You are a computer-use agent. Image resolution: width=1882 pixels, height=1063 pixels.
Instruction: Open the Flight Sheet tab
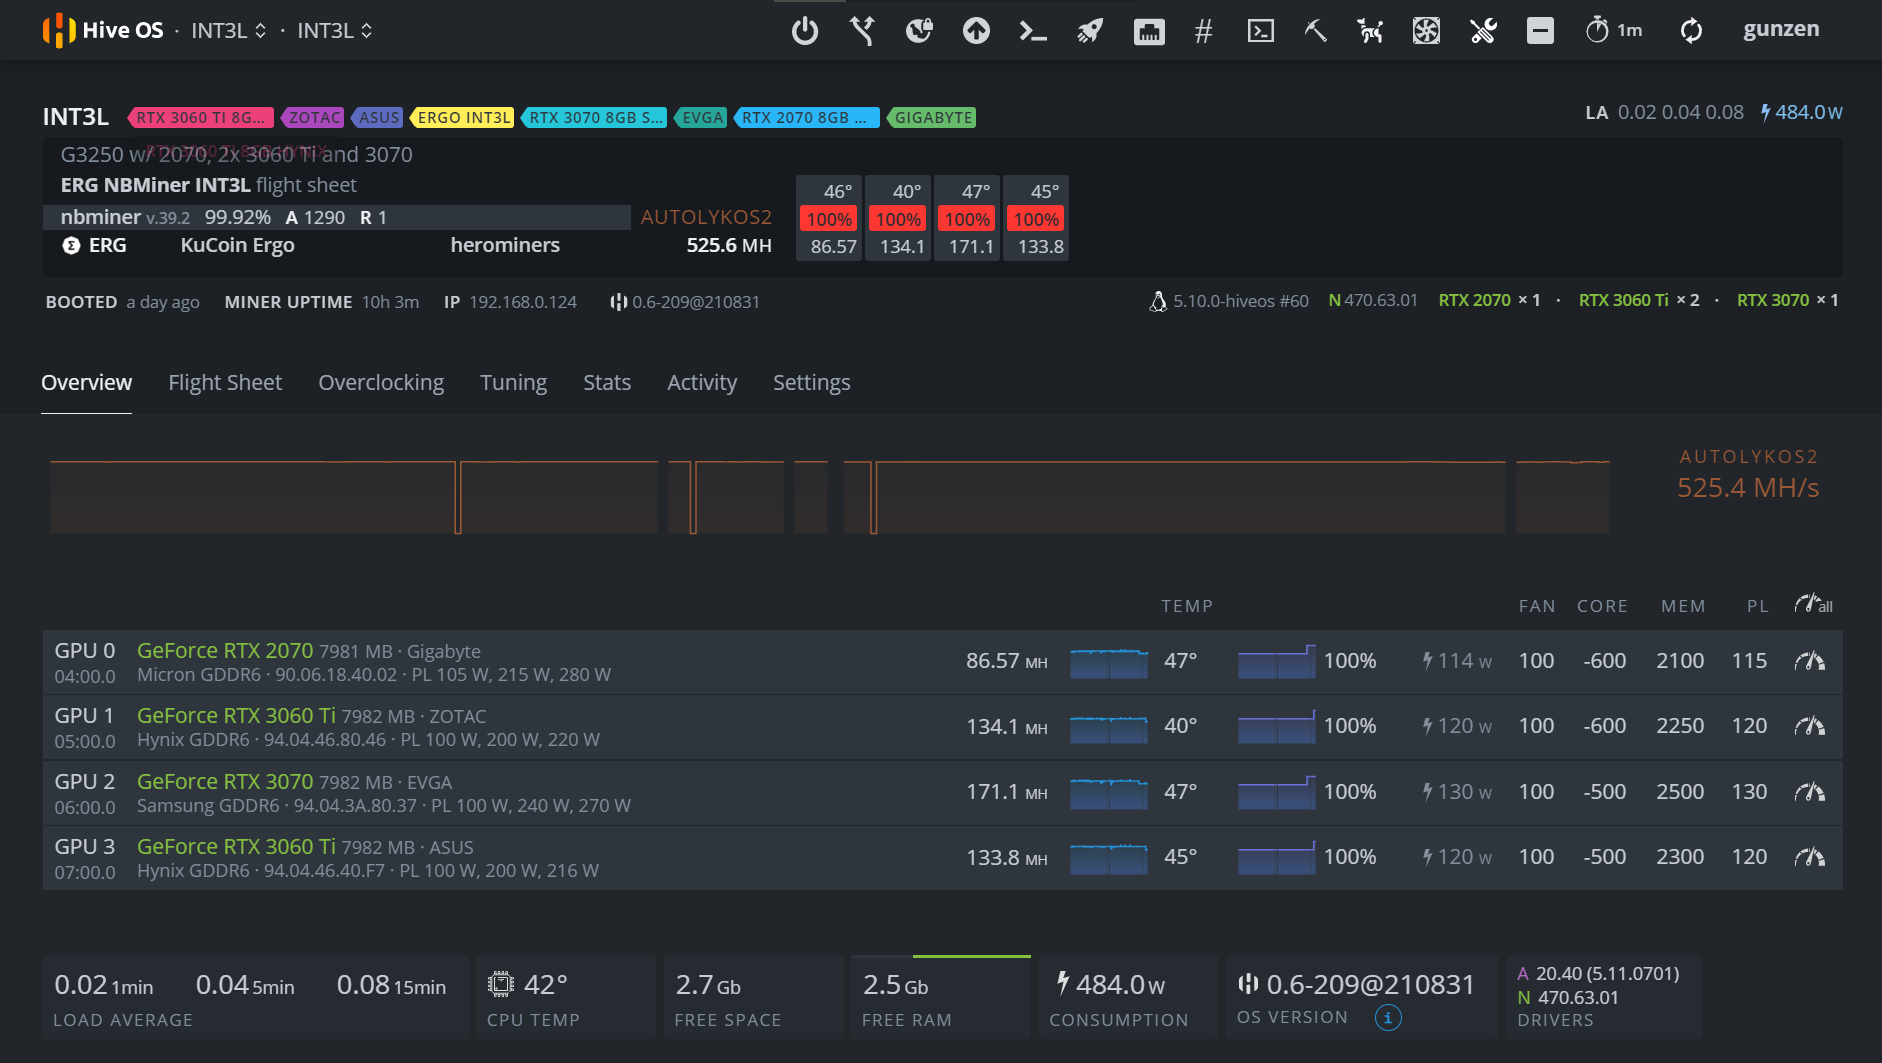point(225,383)
